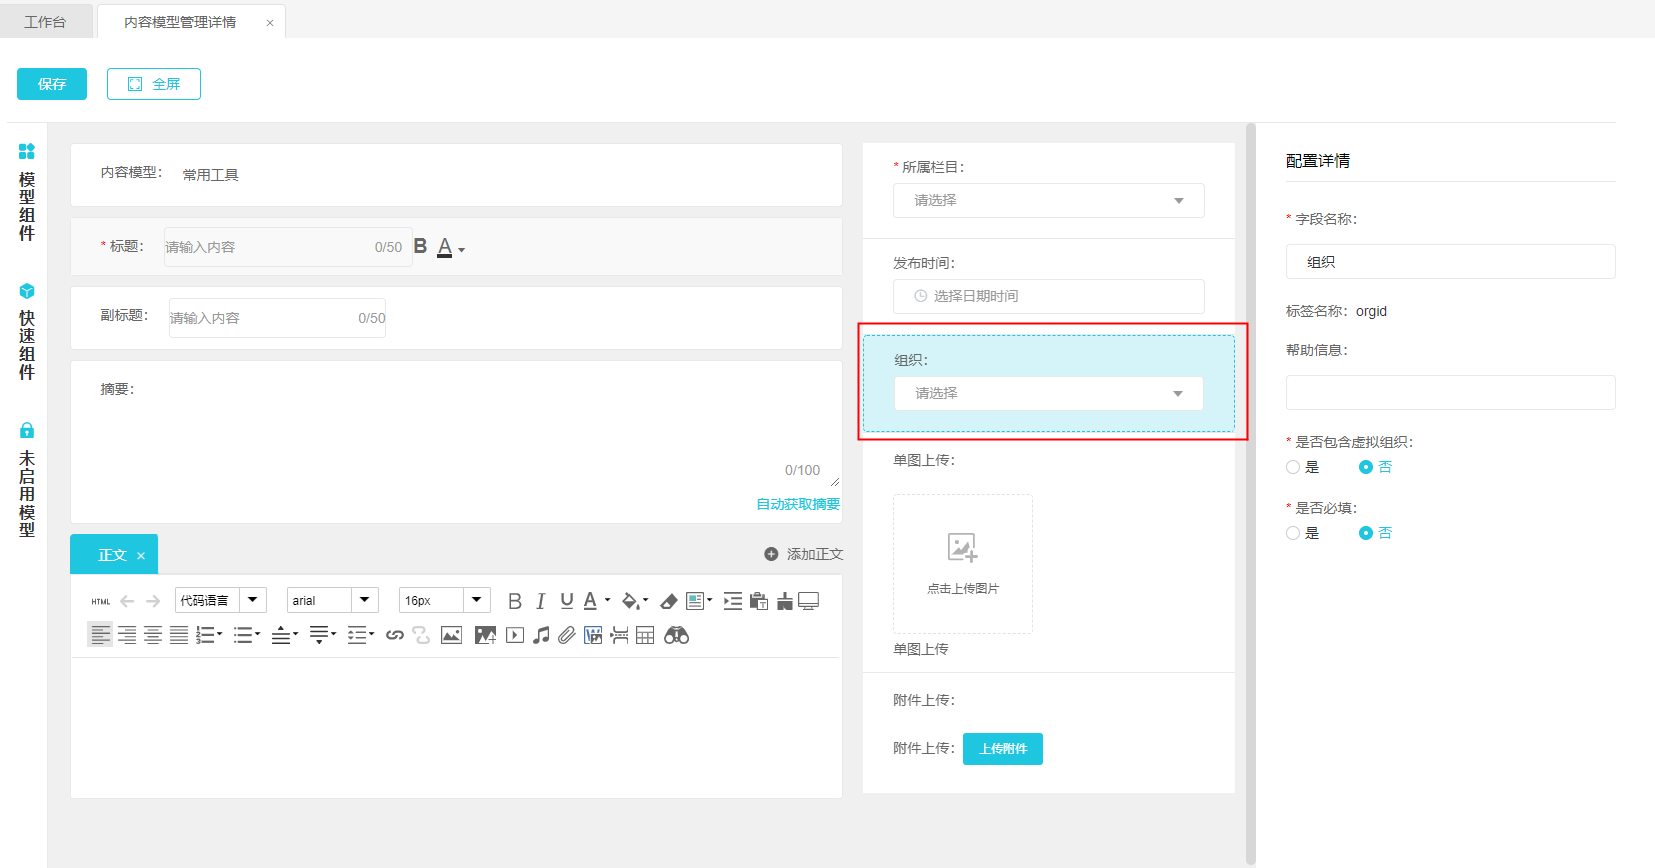Open the 快速组件 sidebar section

(27, 332)
